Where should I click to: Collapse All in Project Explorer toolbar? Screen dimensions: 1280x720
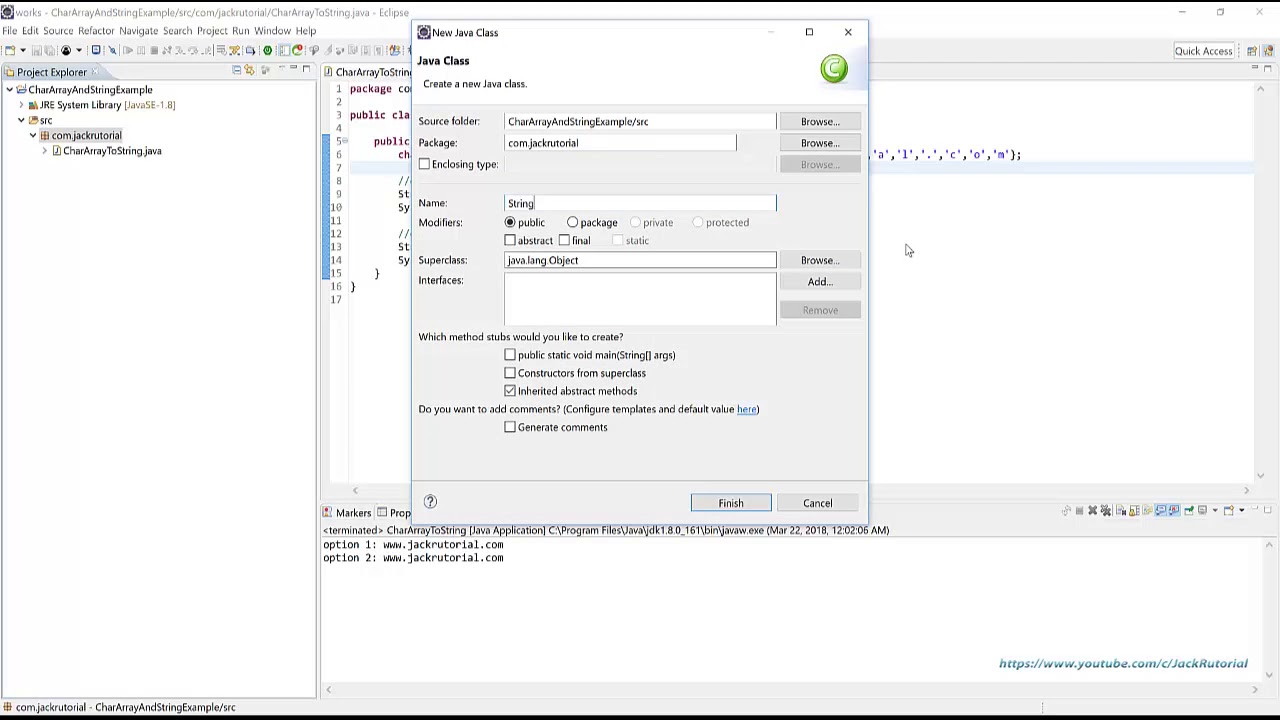pyautogui.click(x=236, y=70)
